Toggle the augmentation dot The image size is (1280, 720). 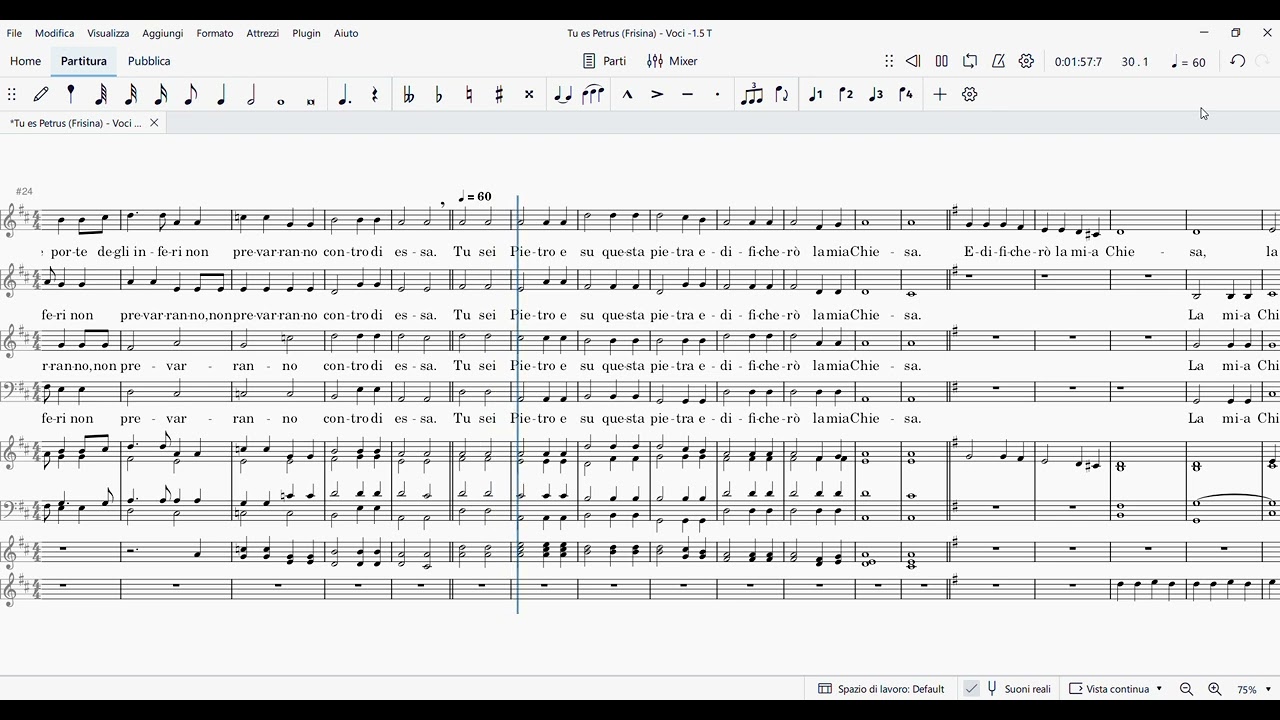(x=345, y=94)
